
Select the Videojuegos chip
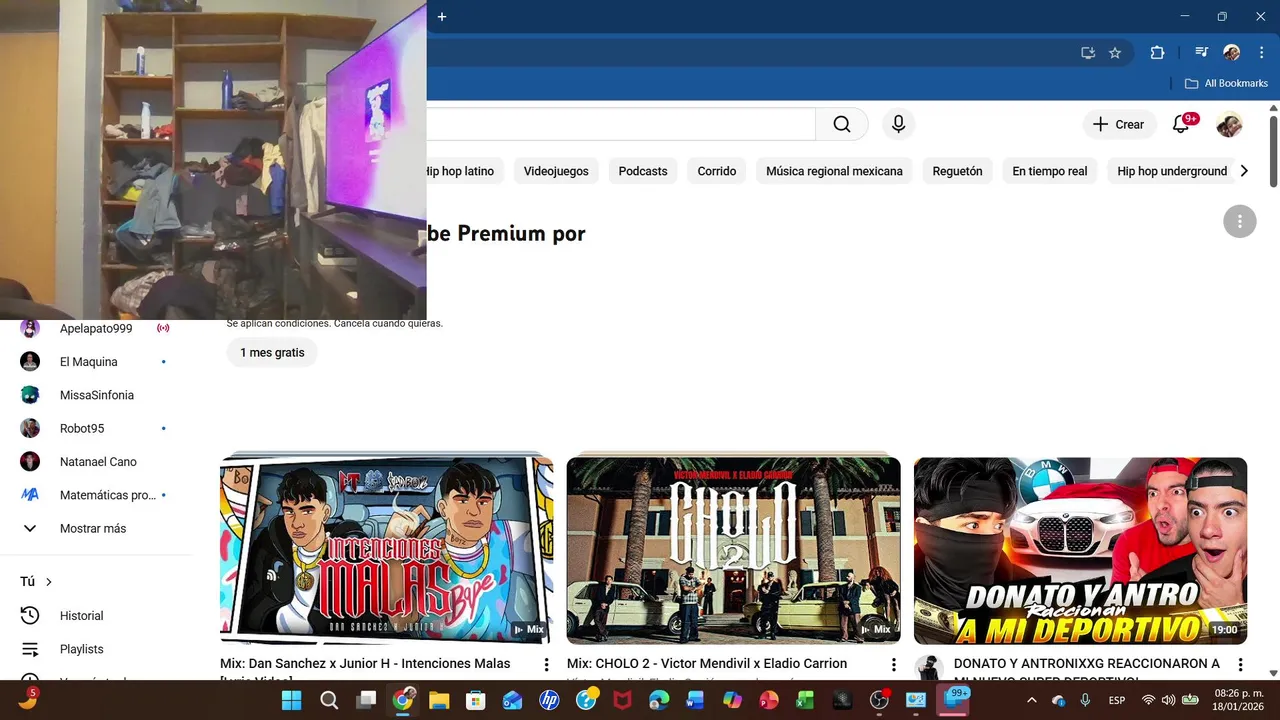click(556, 171)
